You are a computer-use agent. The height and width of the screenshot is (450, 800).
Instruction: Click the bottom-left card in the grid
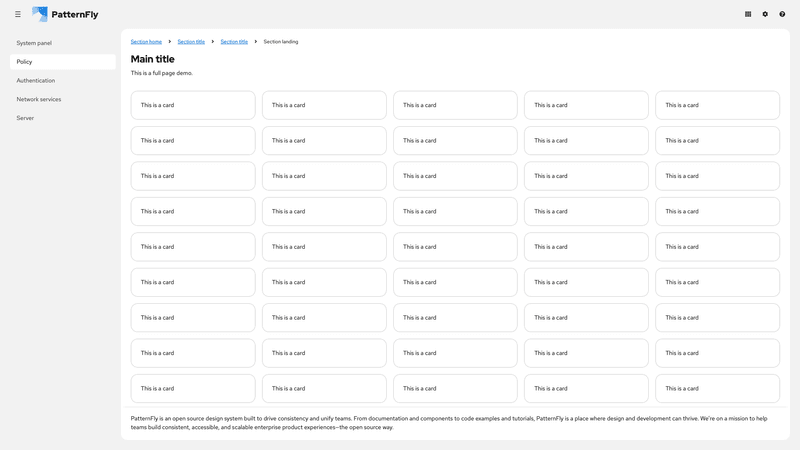tap(193, 388)
